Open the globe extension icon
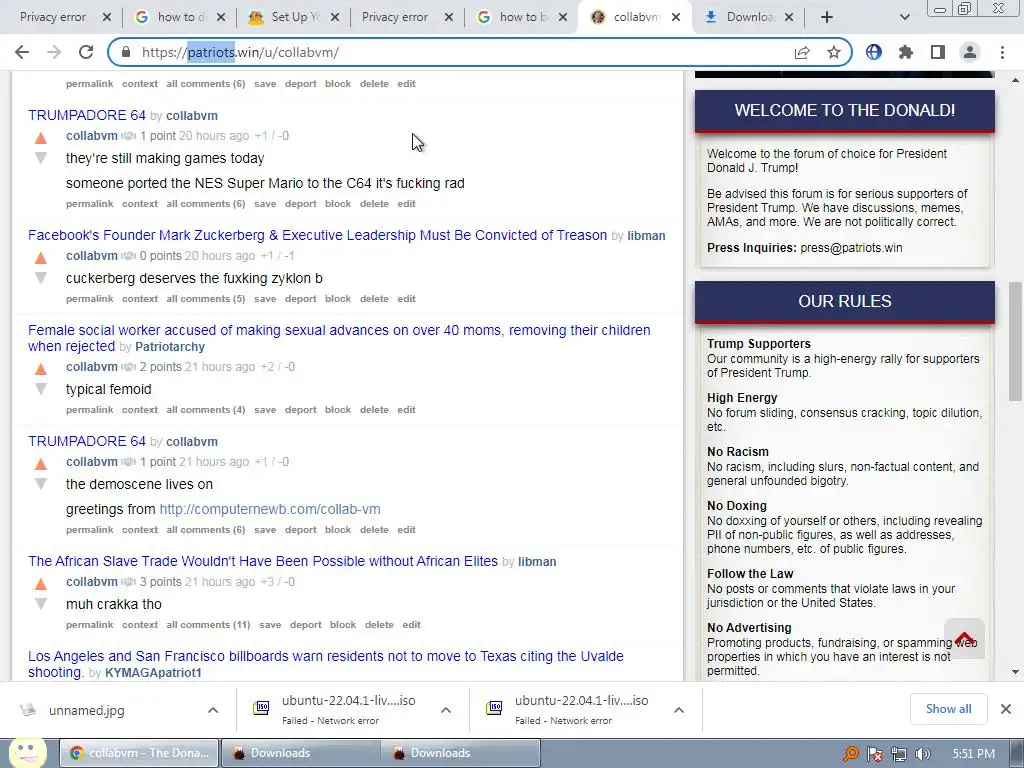 pos(874,52)
